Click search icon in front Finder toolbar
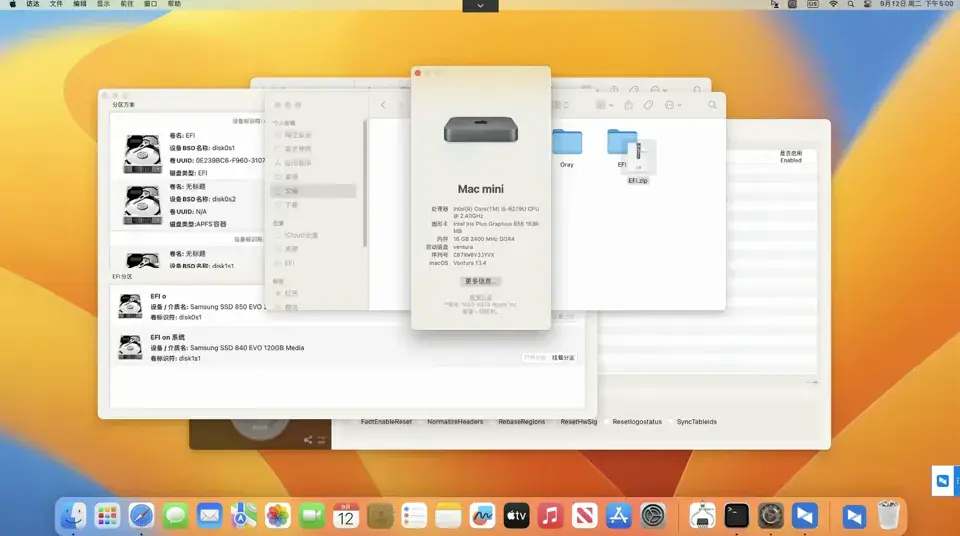This screenshot has height=536, width=960. [x=712, y=105]
